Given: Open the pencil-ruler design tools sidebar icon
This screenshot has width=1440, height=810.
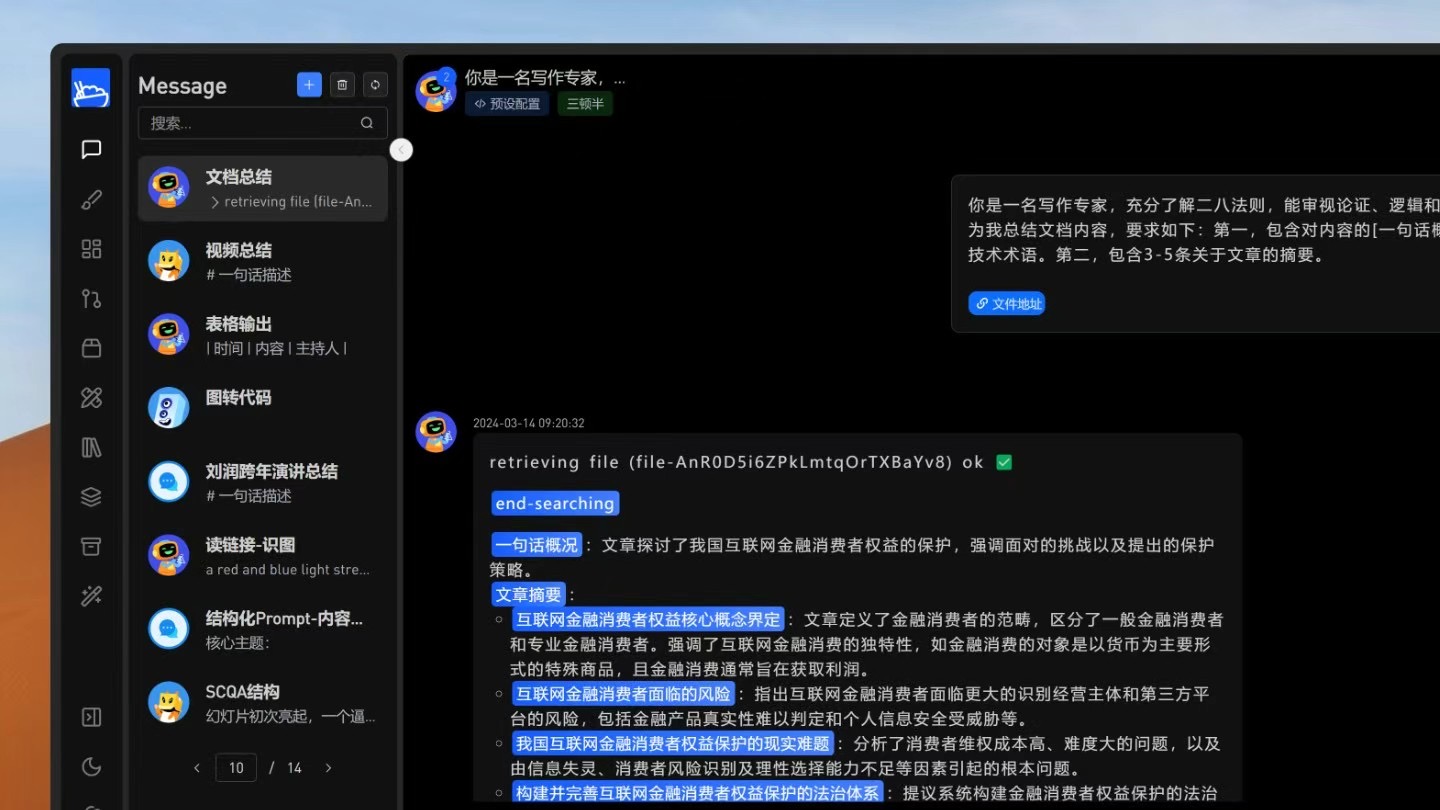Looking at the screenshot, I should (x=91, y=398).
